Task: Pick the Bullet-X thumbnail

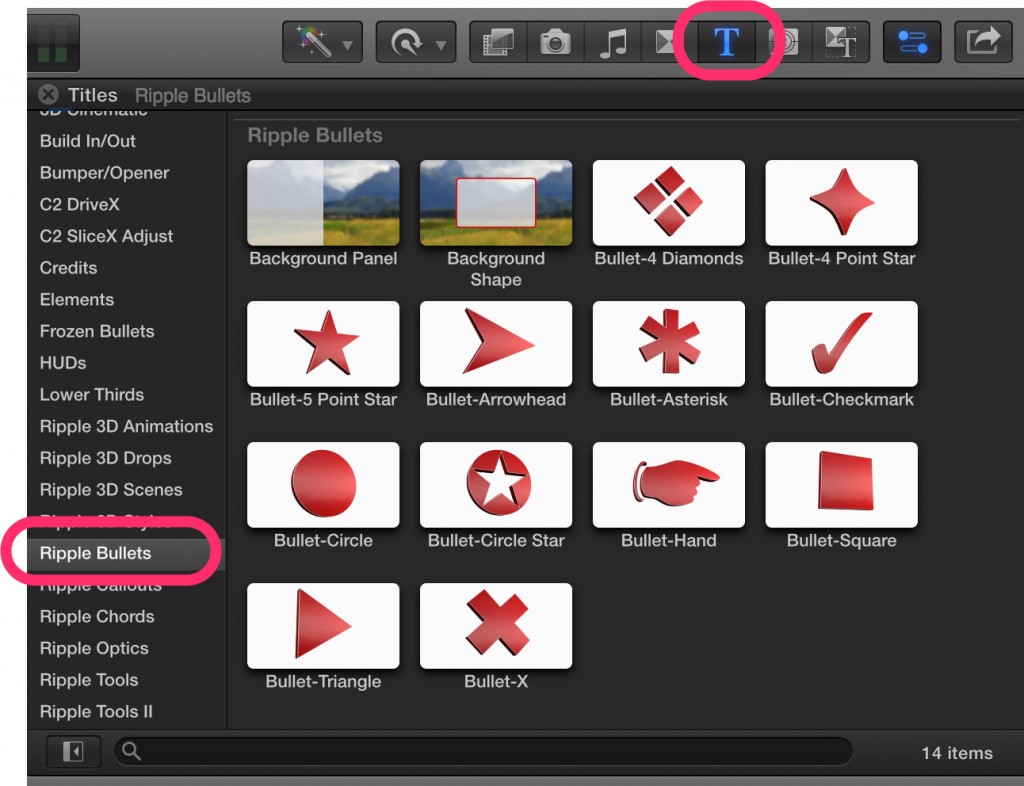Action: [496, 626]
